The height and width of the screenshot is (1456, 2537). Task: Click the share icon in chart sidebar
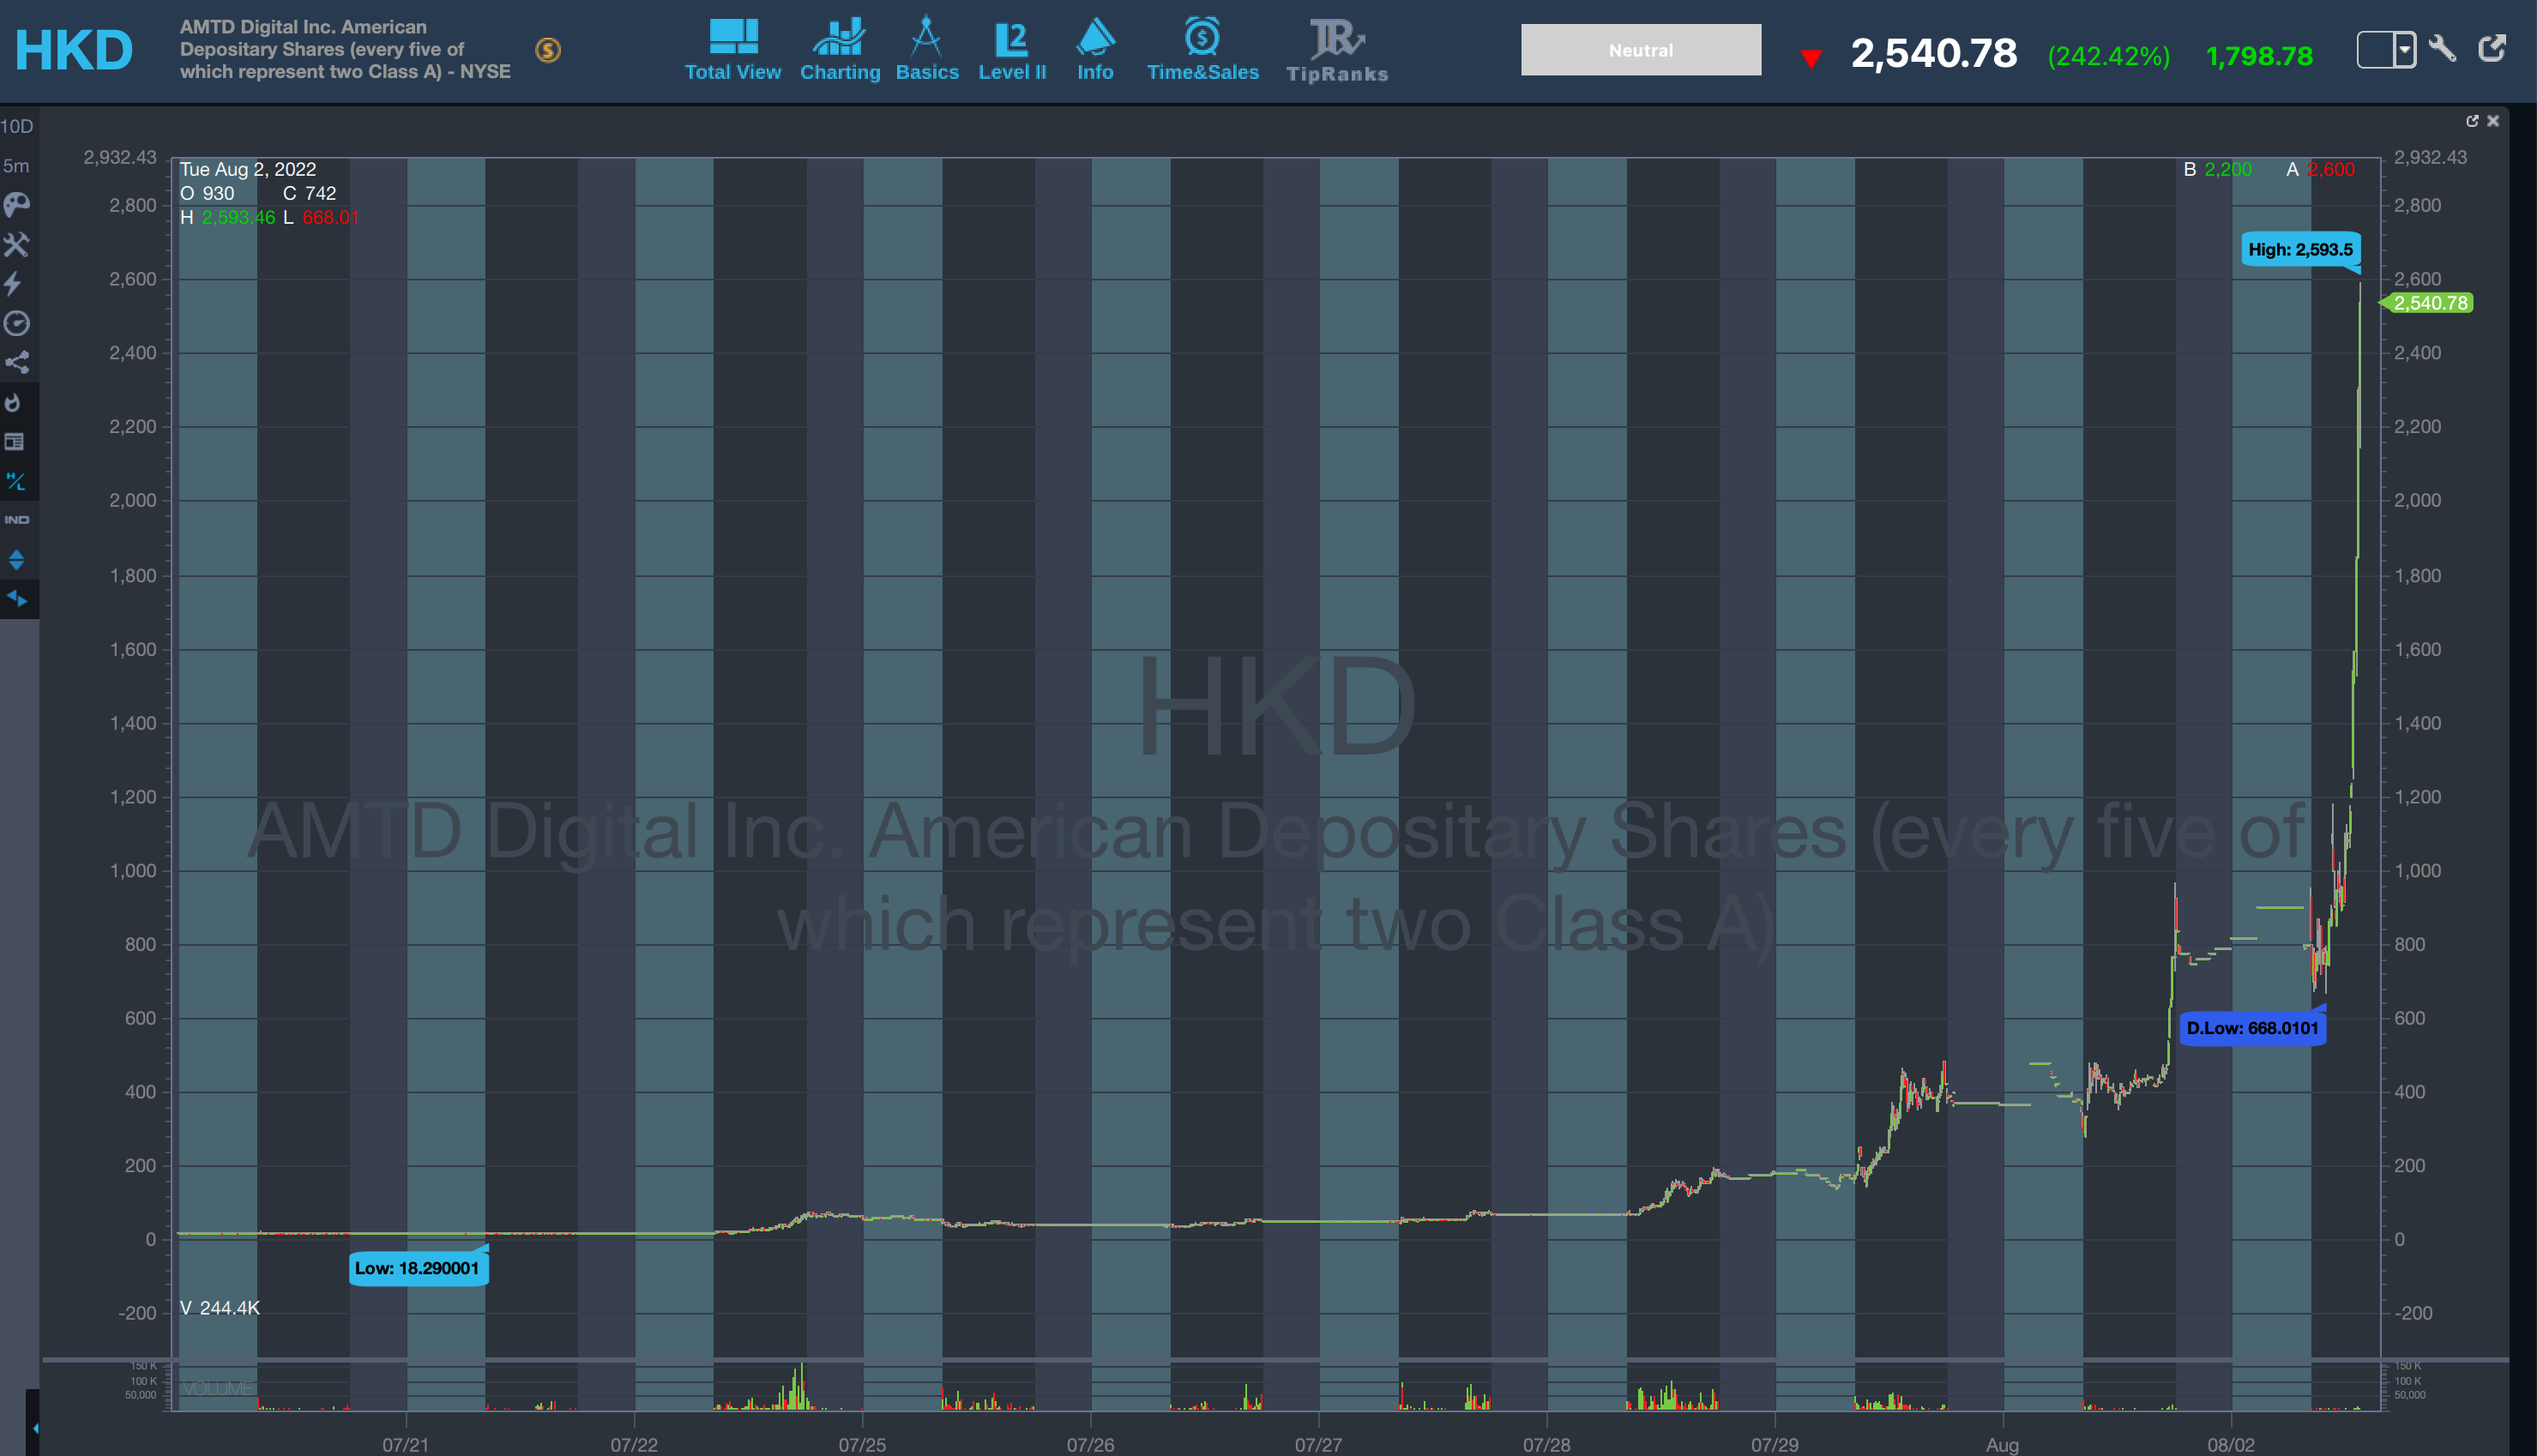(17, 362)
